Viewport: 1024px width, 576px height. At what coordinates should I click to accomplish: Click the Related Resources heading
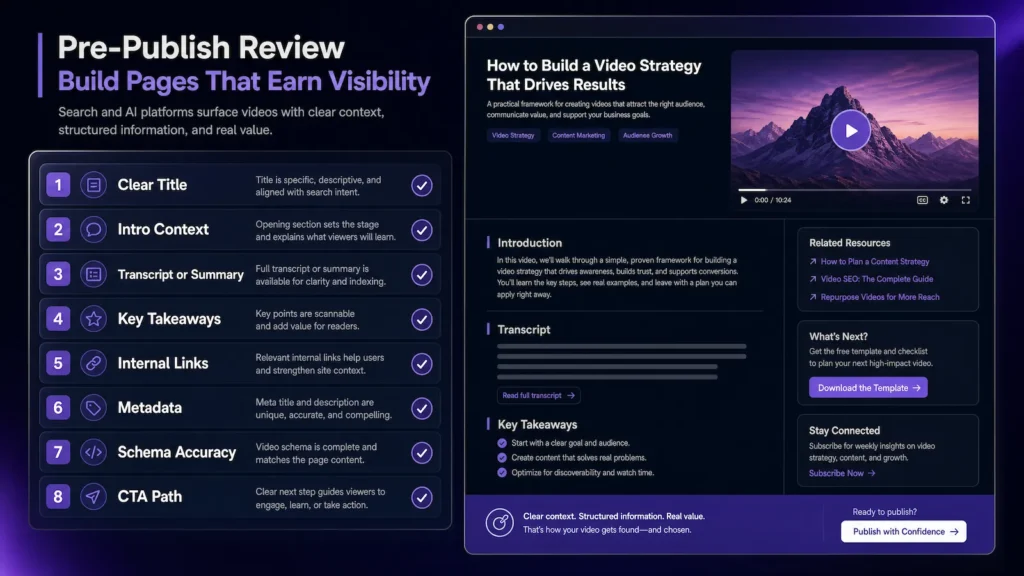(850, 243)
